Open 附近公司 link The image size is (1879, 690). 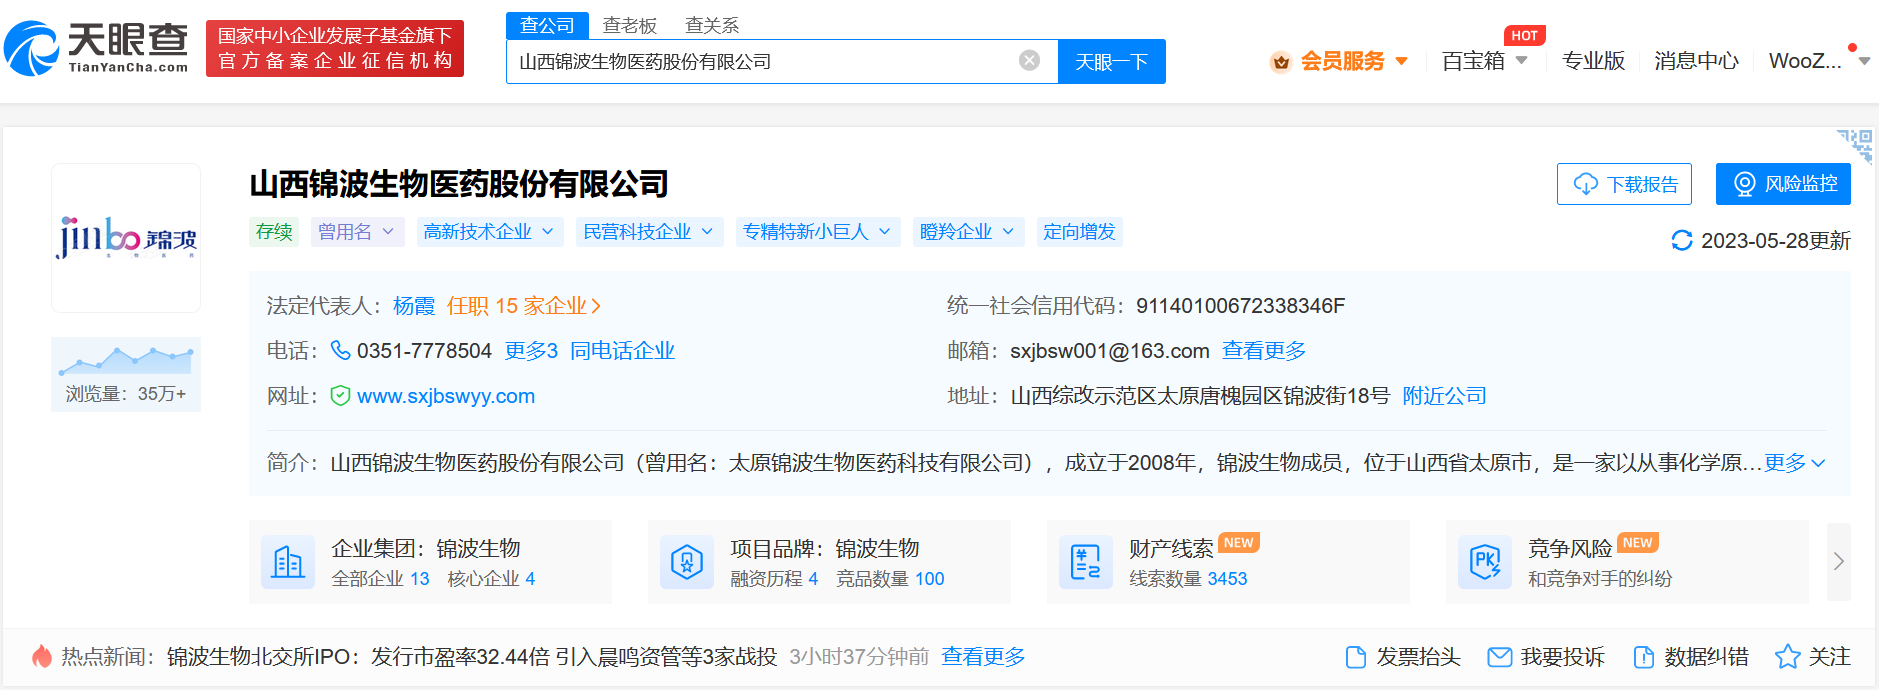tap(1444, 396)
